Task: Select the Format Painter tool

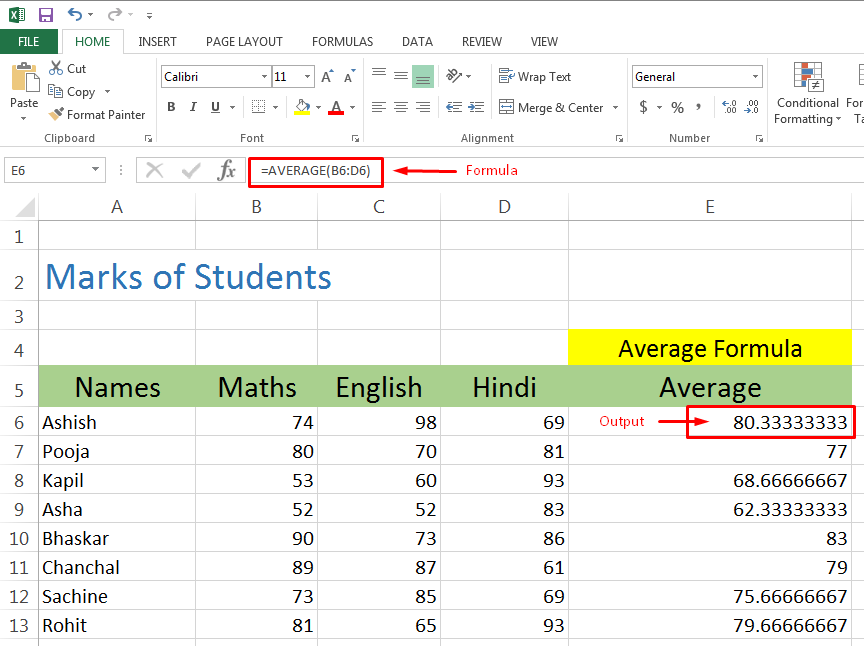Action: tap(96, 115)
